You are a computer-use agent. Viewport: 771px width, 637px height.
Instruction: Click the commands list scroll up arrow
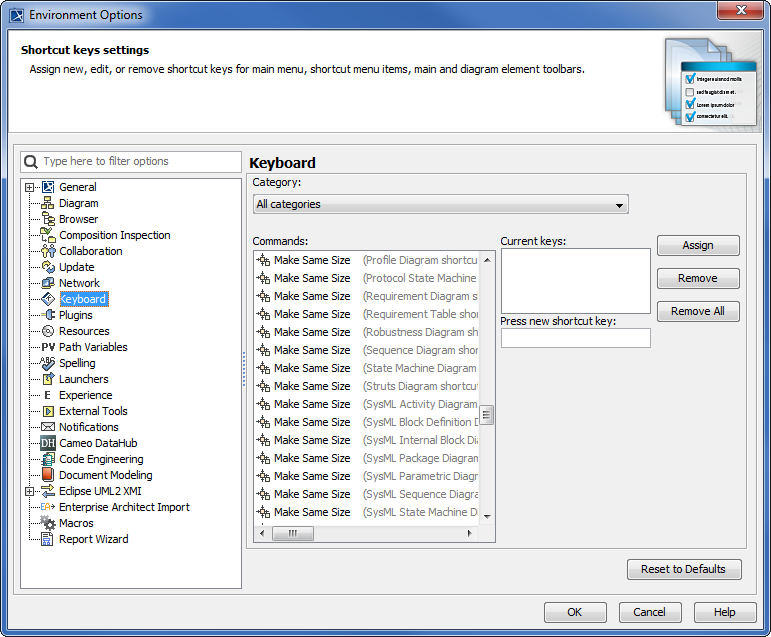point(487,260)
